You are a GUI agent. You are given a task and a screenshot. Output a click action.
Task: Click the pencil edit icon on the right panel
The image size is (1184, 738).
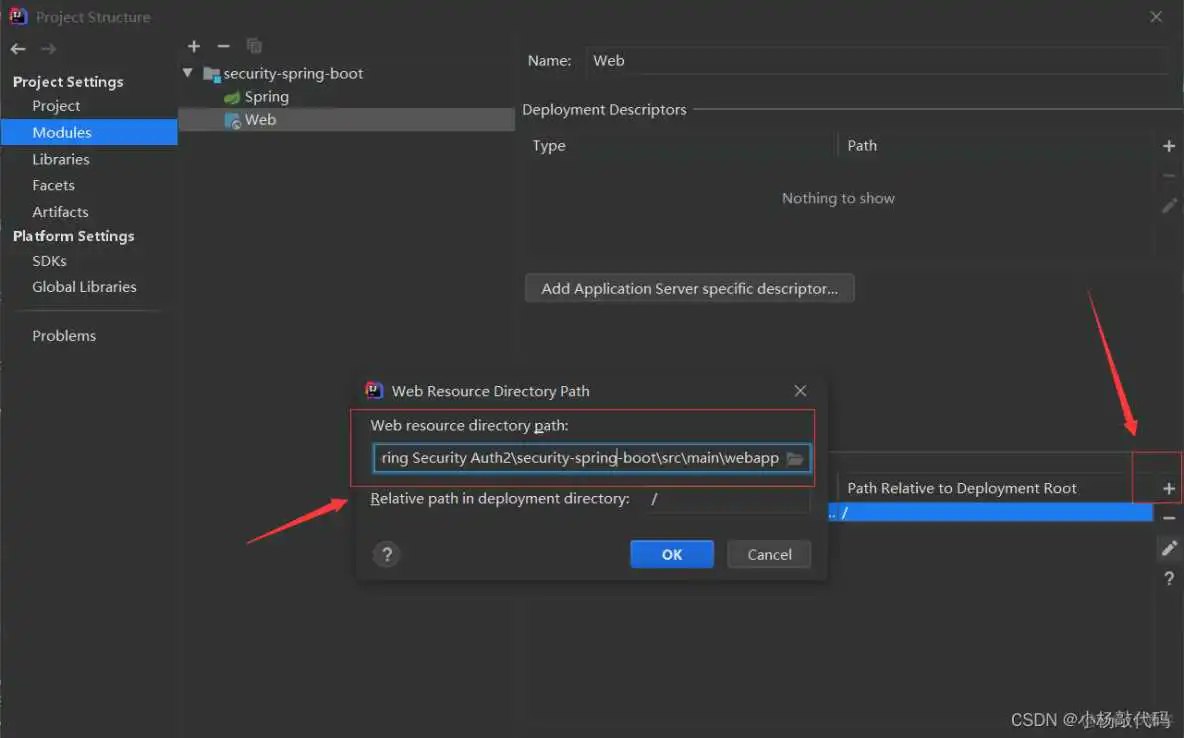coord(1169,548)
